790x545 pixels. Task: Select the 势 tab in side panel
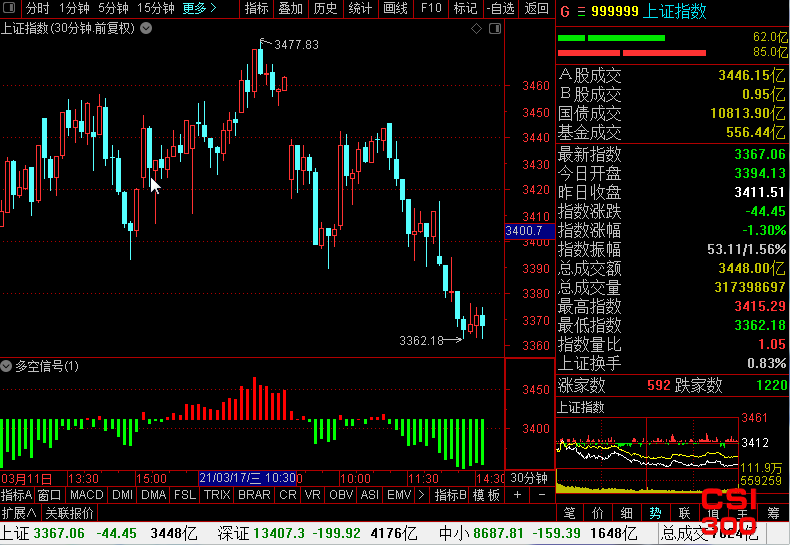click(x=655, y=513)
